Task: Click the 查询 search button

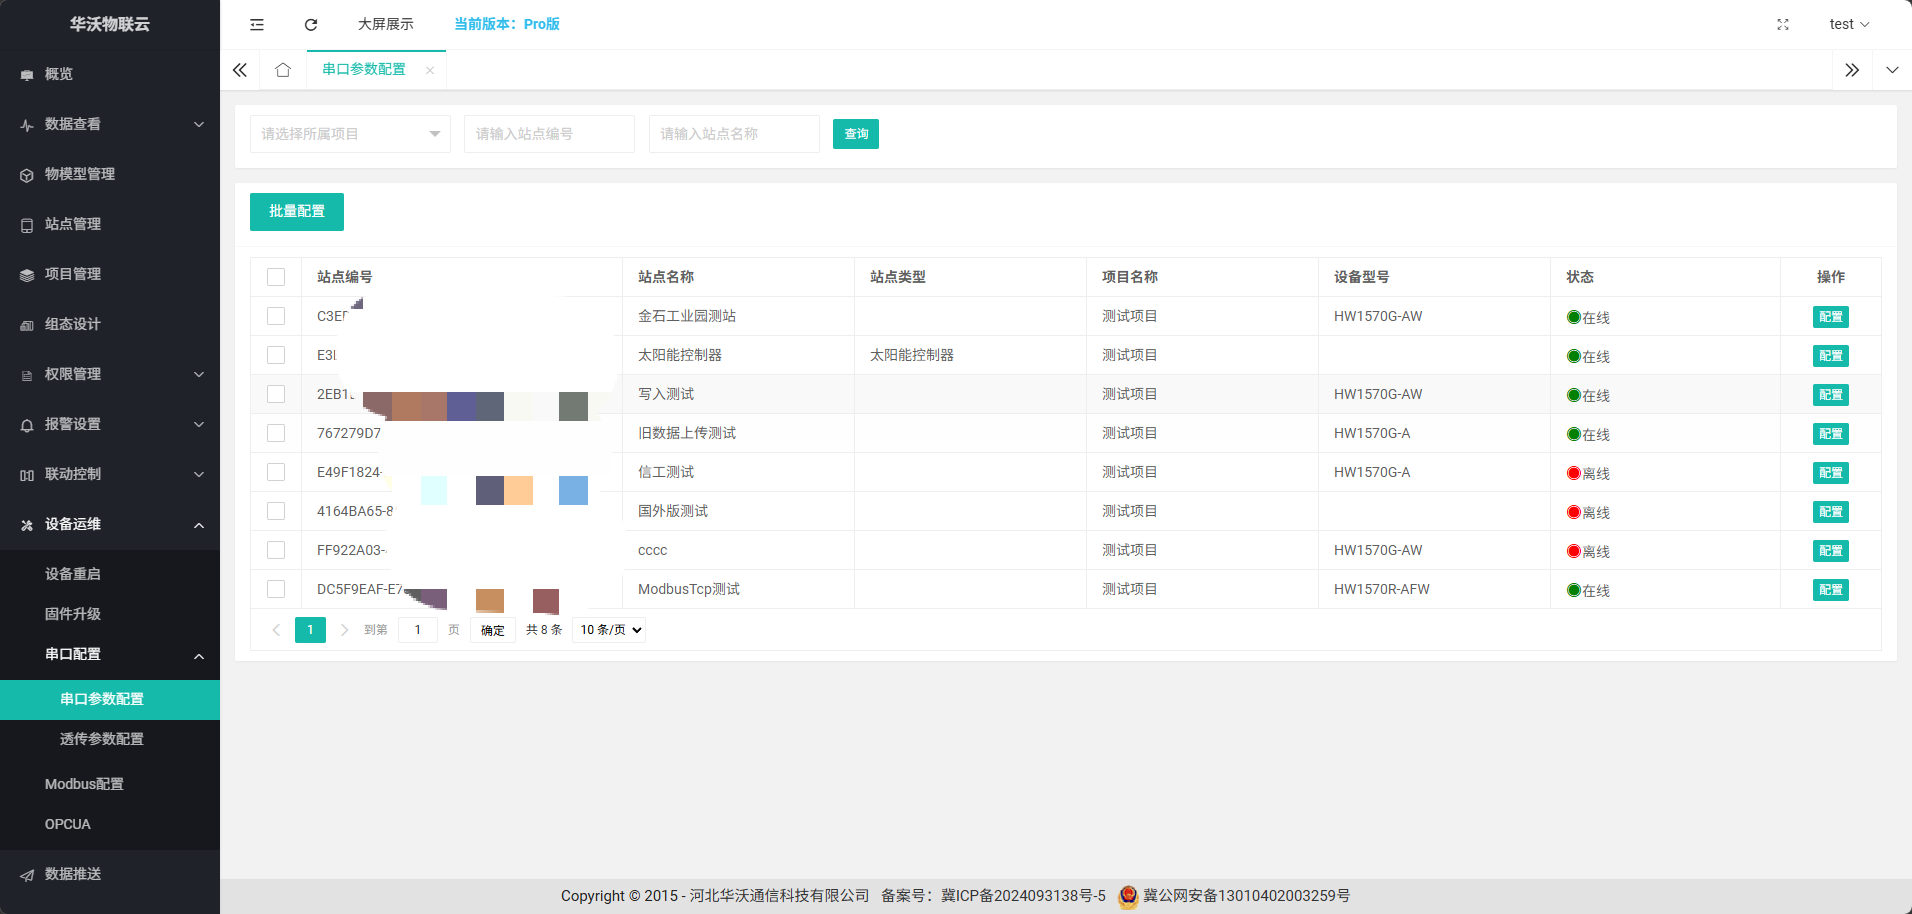Action: 855,133
